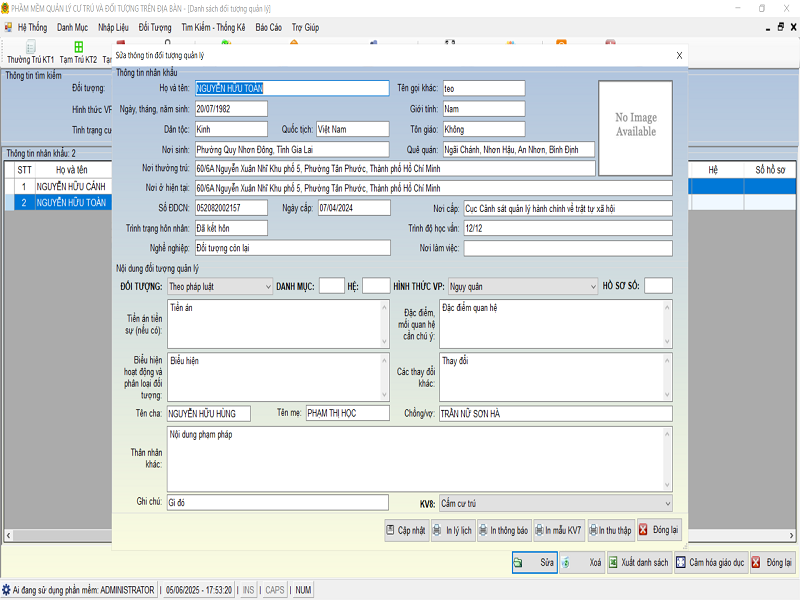
Task: Click the Tôn giáo field
Action: click(x=484, y=129)
